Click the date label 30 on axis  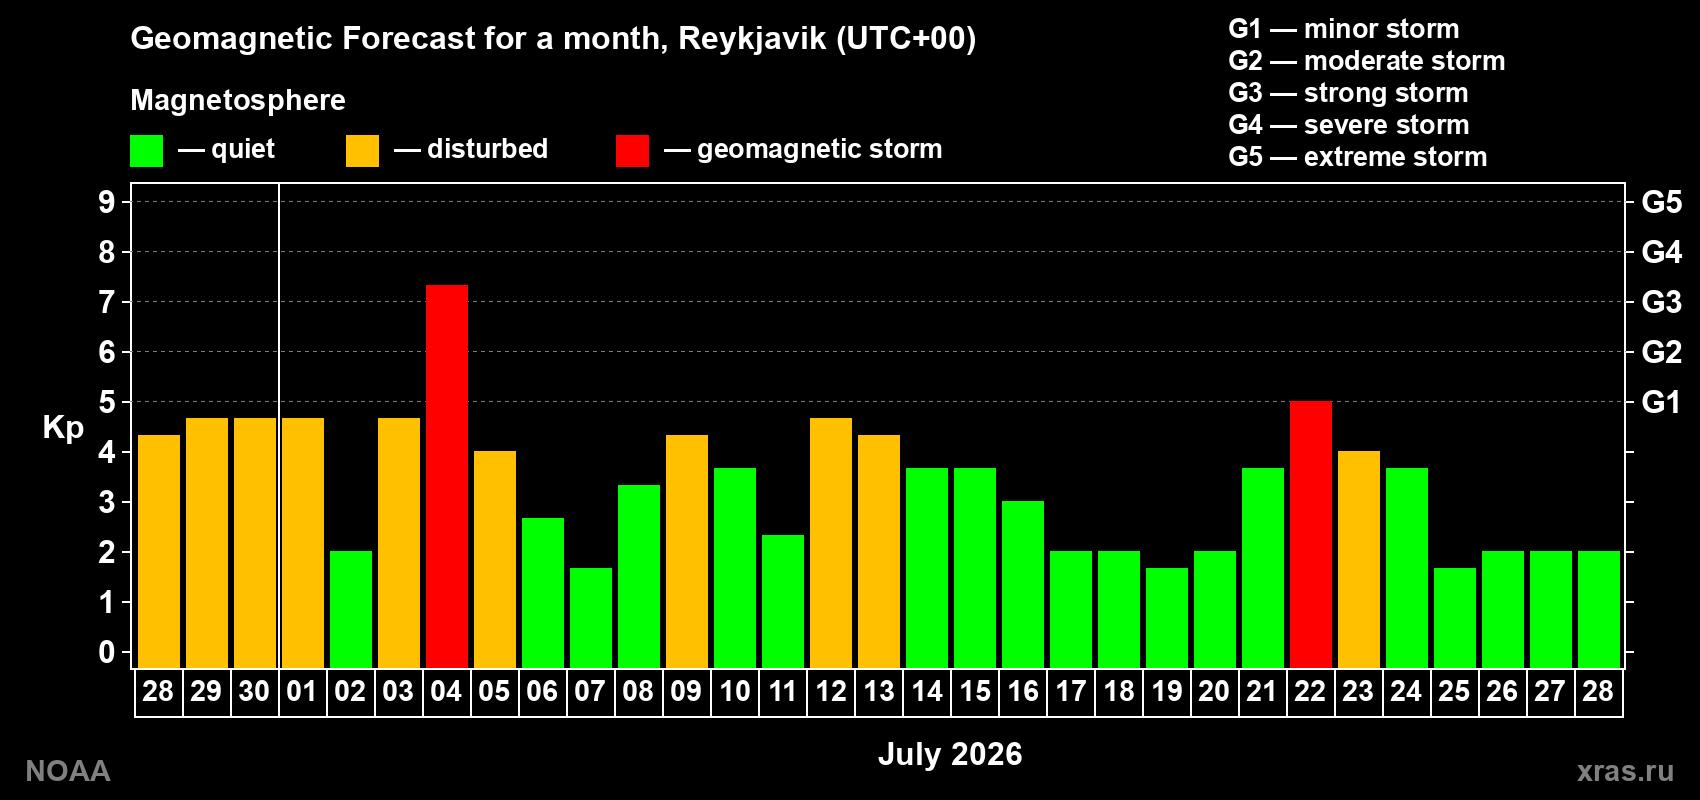[254, 691]
